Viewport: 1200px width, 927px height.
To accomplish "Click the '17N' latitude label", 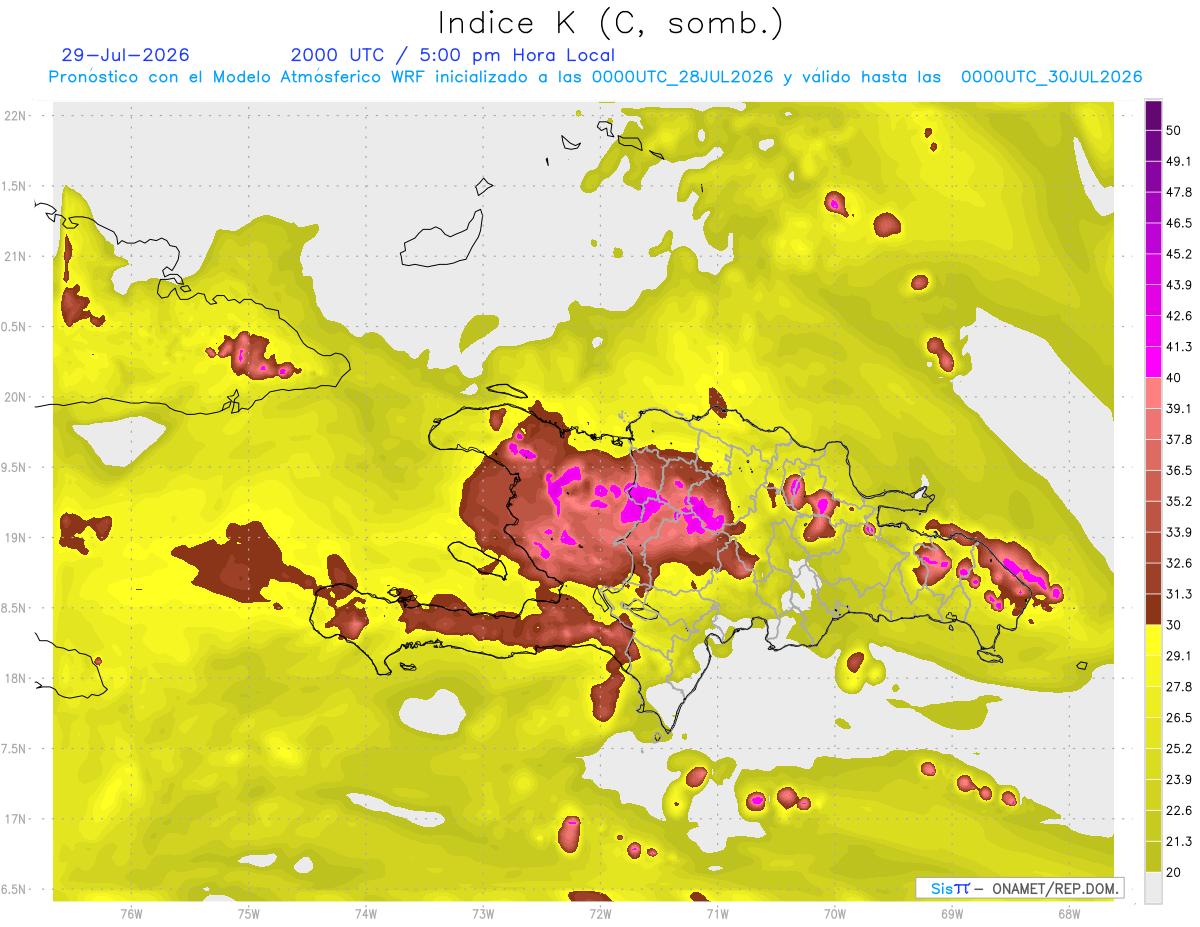I will click(x=14, y=819).
